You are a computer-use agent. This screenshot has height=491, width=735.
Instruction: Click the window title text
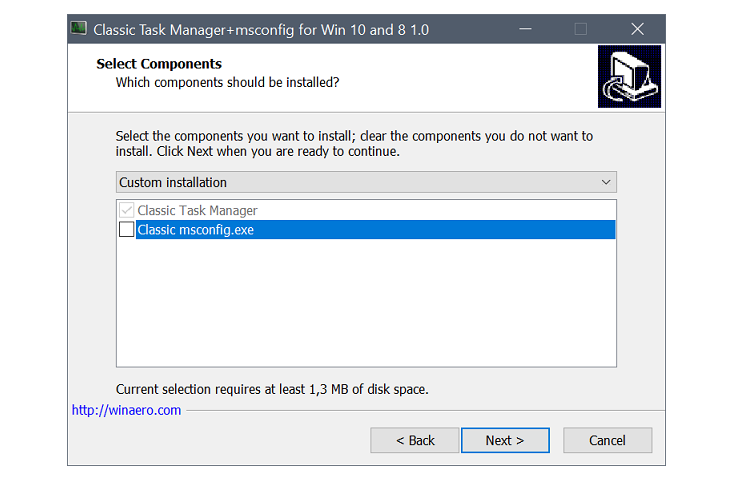pyautogui.click(x=261, y=29)
